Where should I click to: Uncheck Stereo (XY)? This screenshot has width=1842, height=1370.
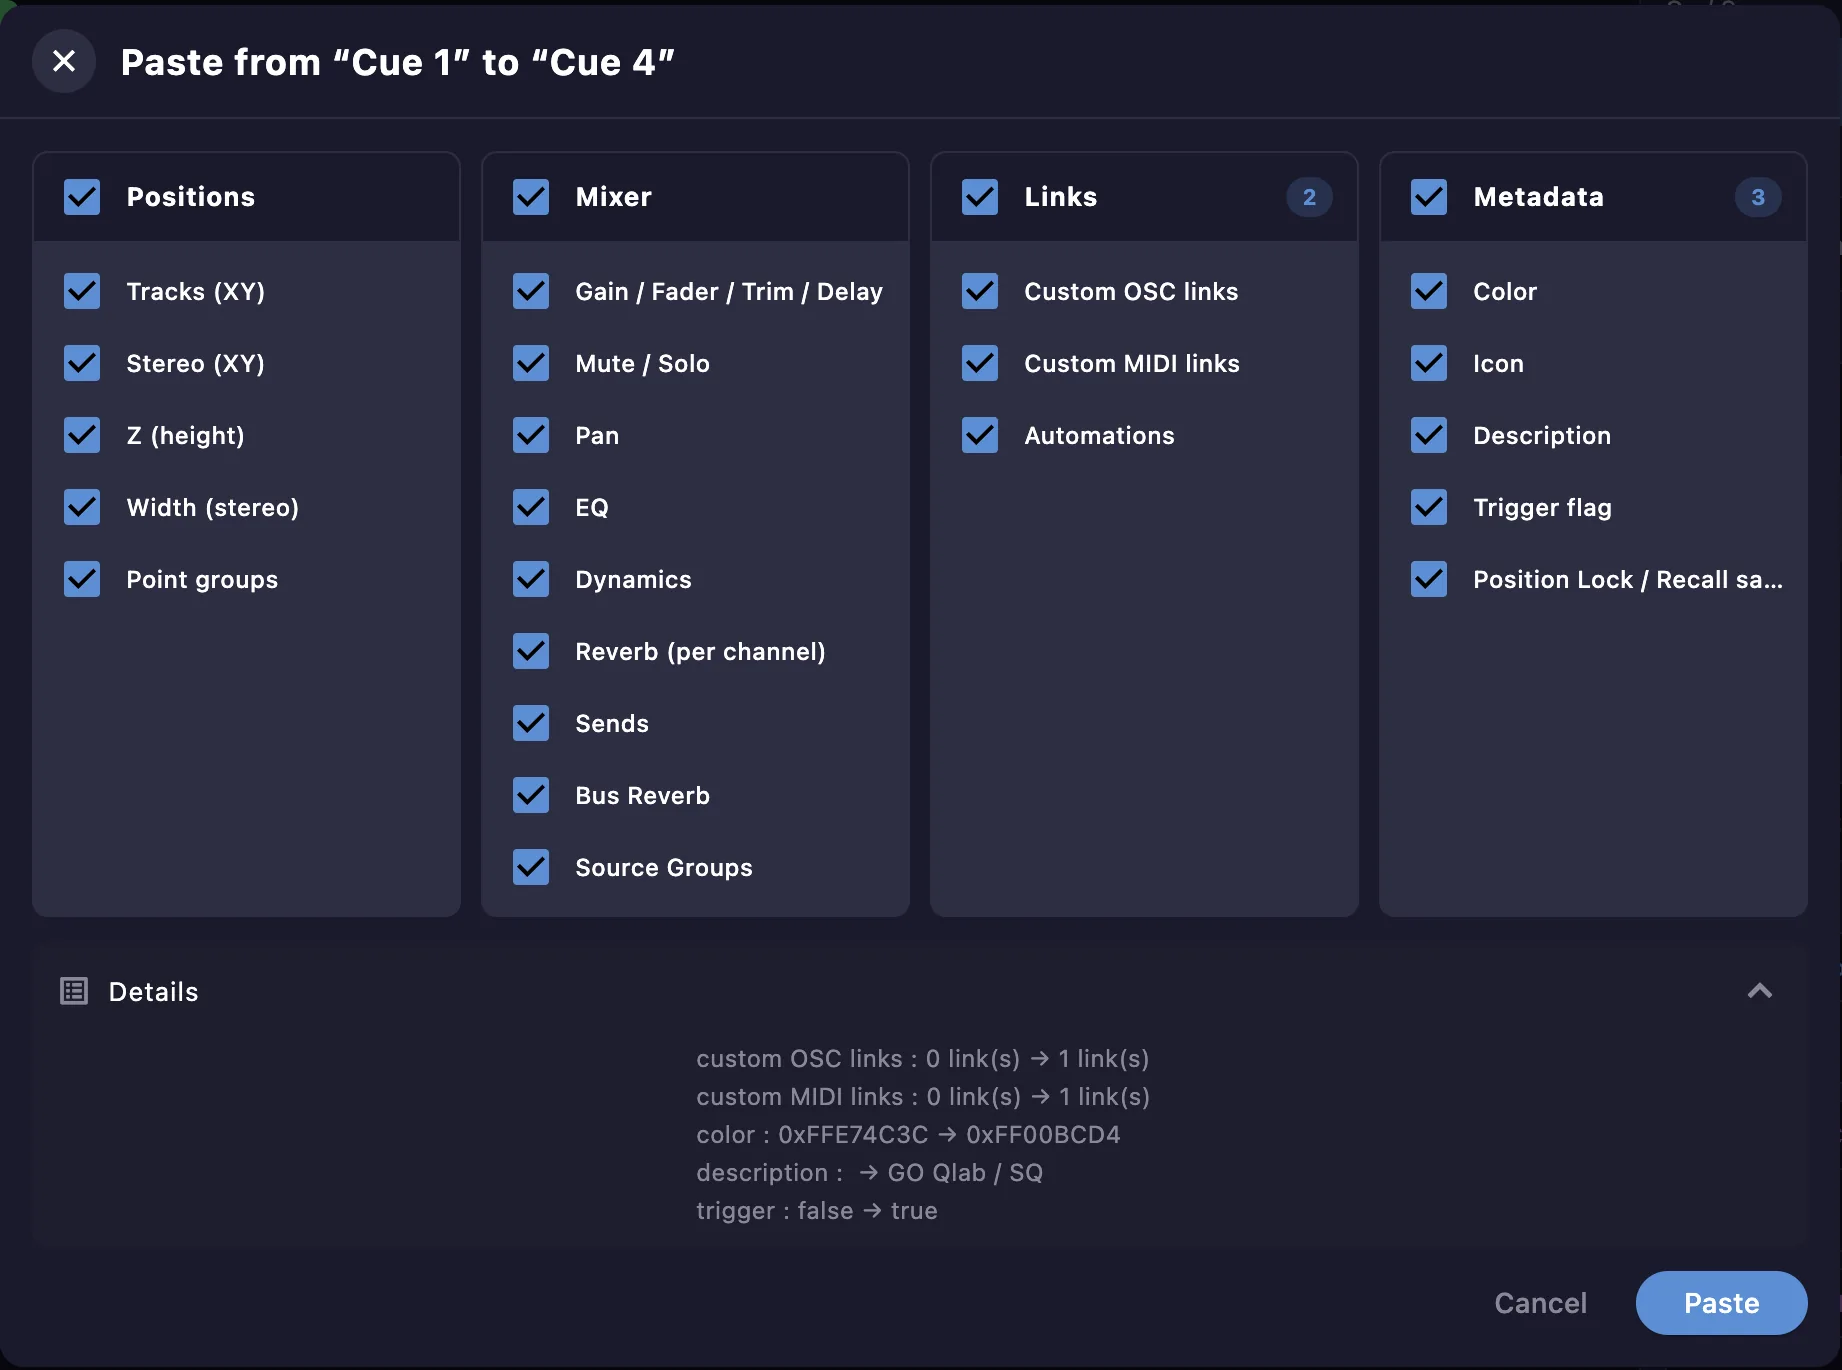point(82,363)
